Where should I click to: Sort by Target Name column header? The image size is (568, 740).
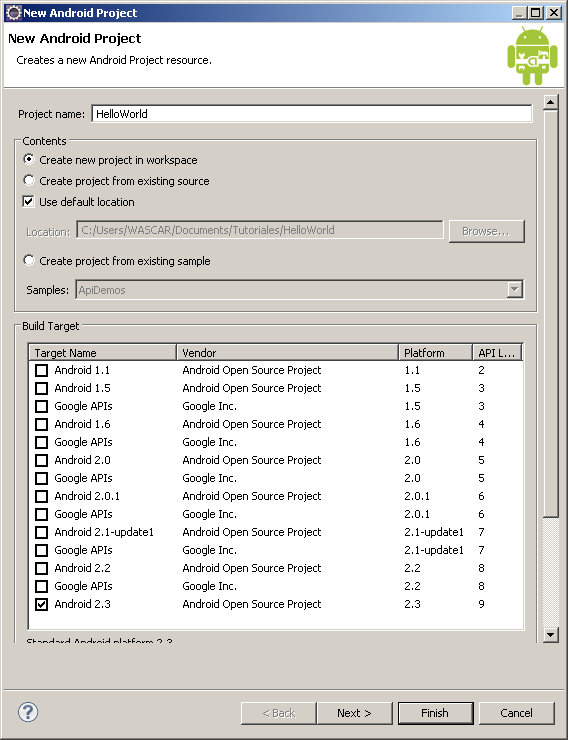tap(102, 353)
